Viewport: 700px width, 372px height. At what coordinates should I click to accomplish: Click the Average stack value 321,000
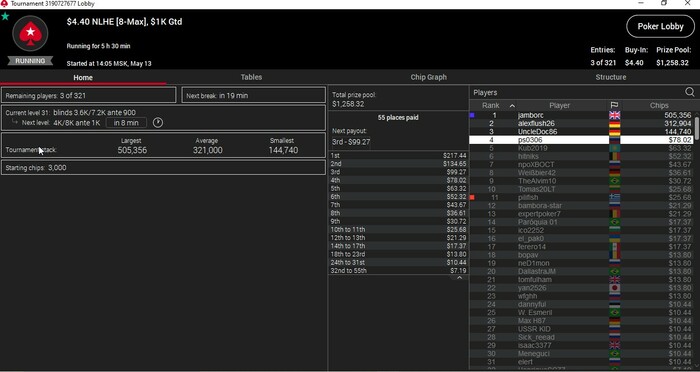tap(208, 150)
